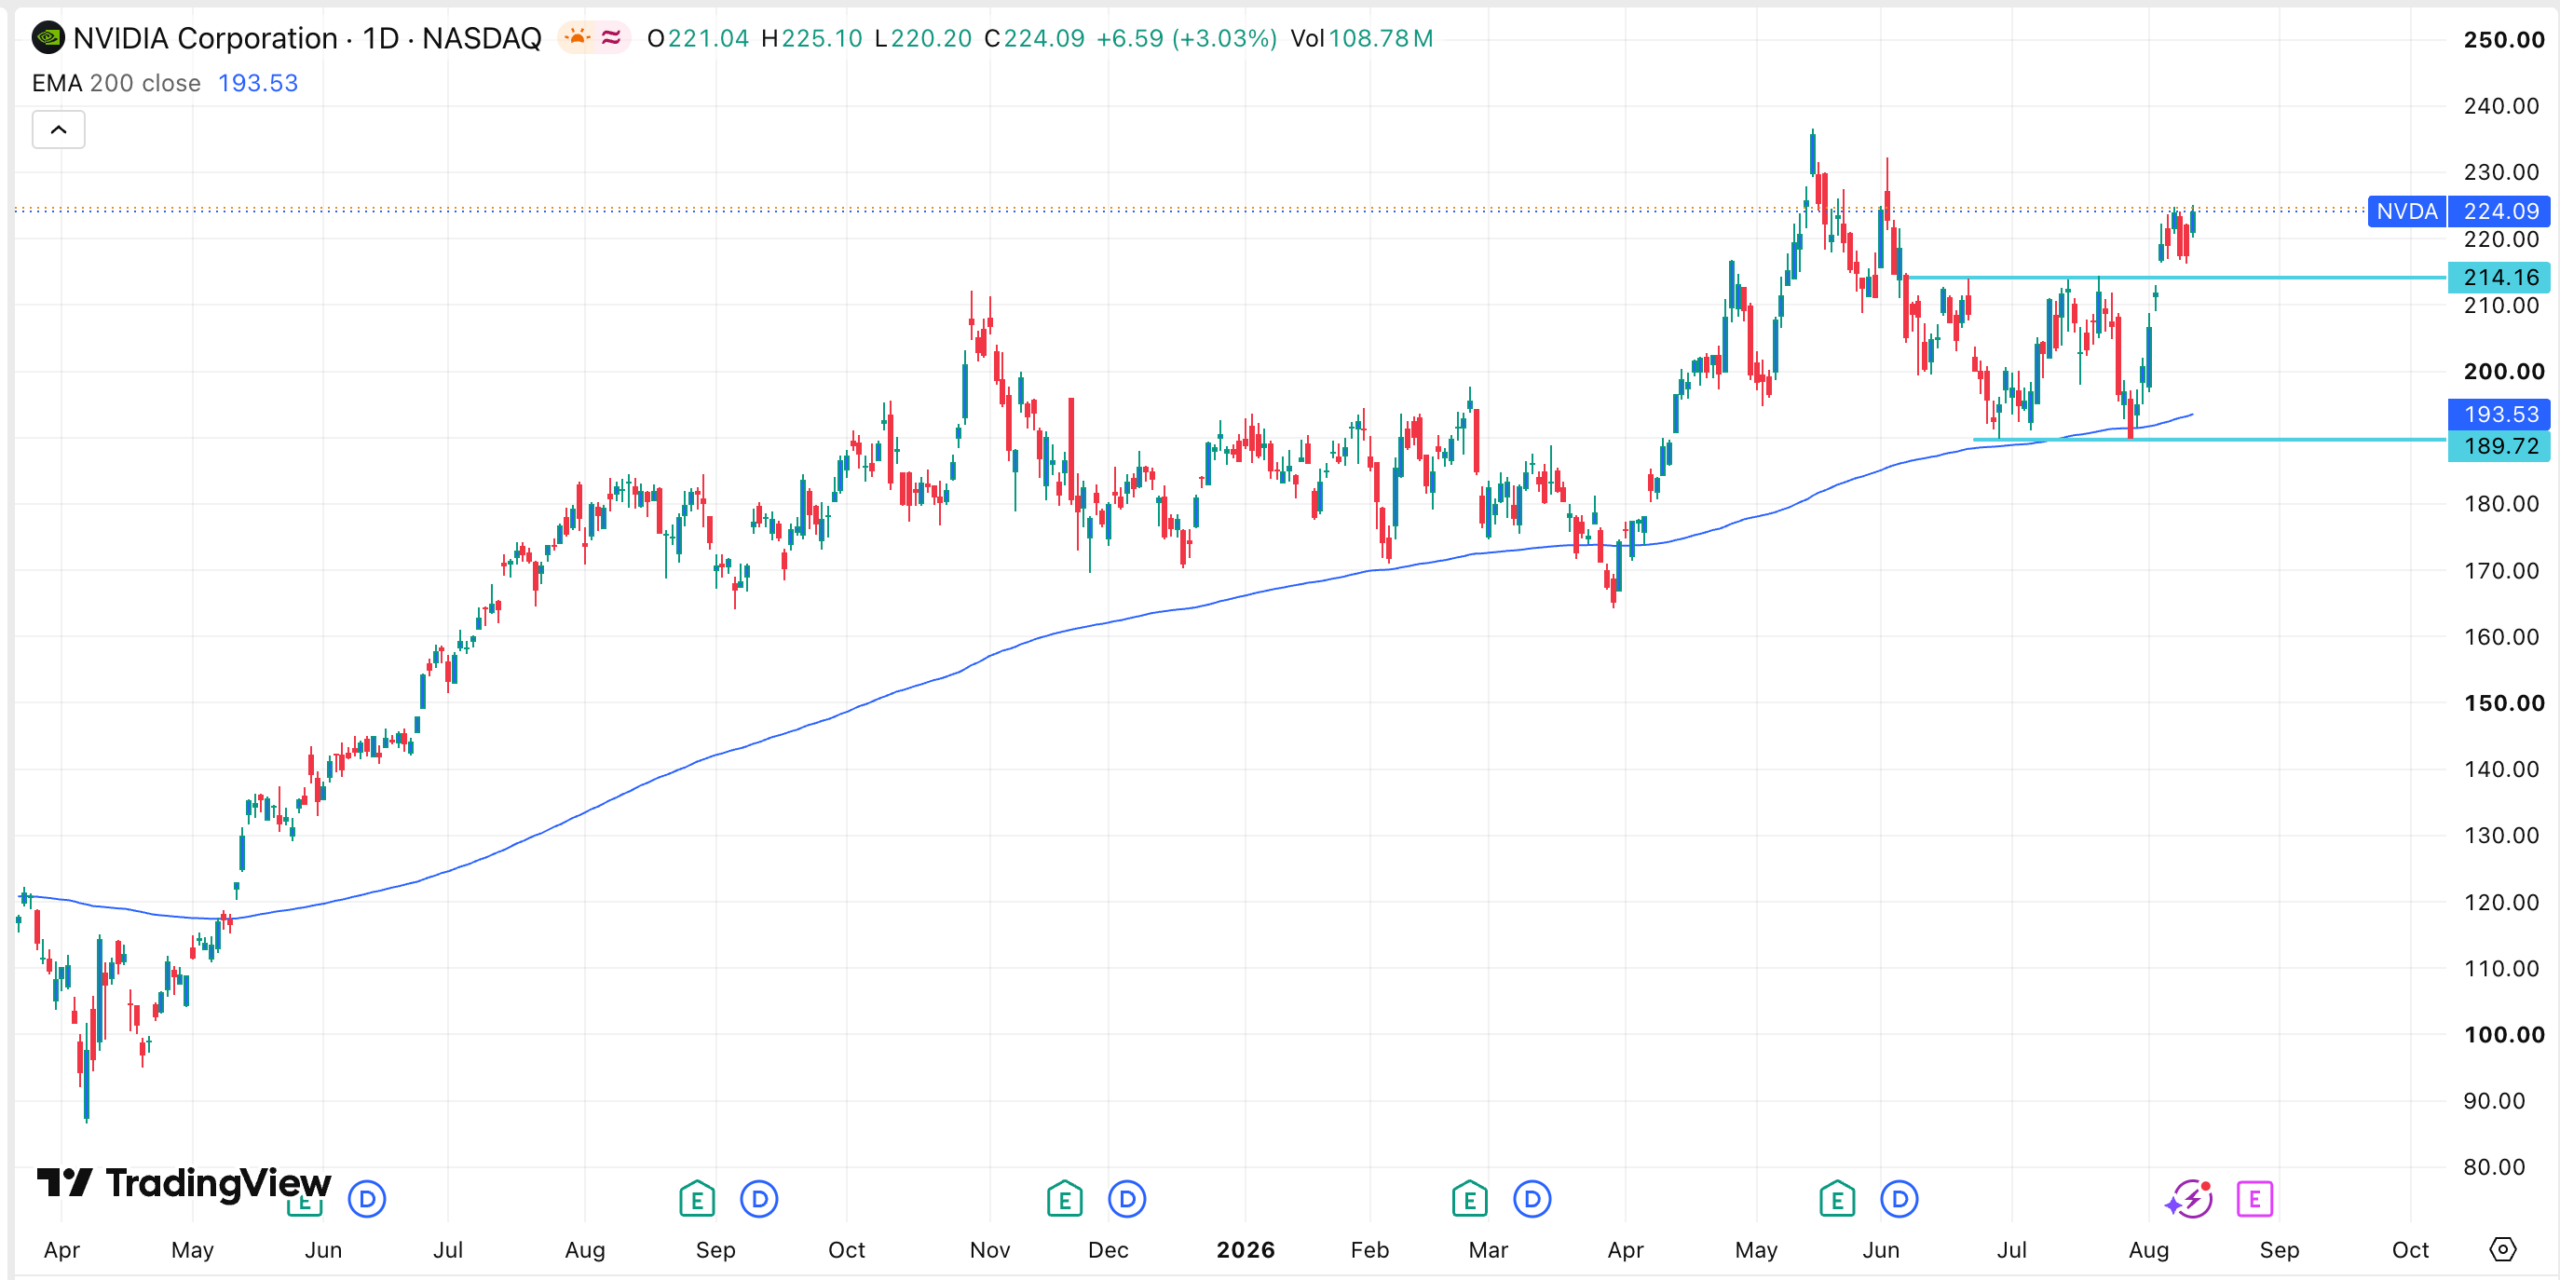Click the orange sun market-status icon
2560x1280 pixels.
(577, 38)
